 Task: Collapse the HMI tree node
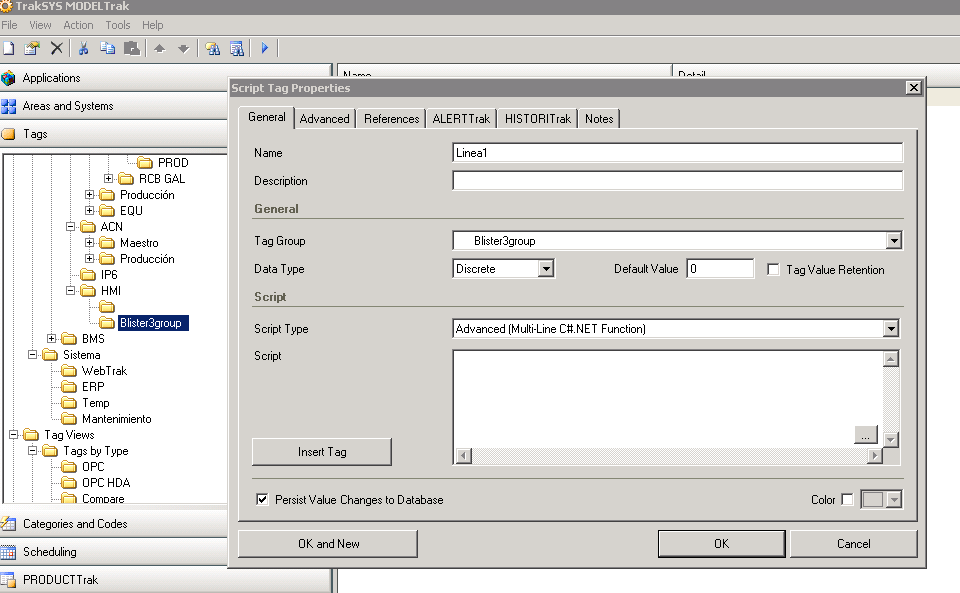tap(70, 291)
